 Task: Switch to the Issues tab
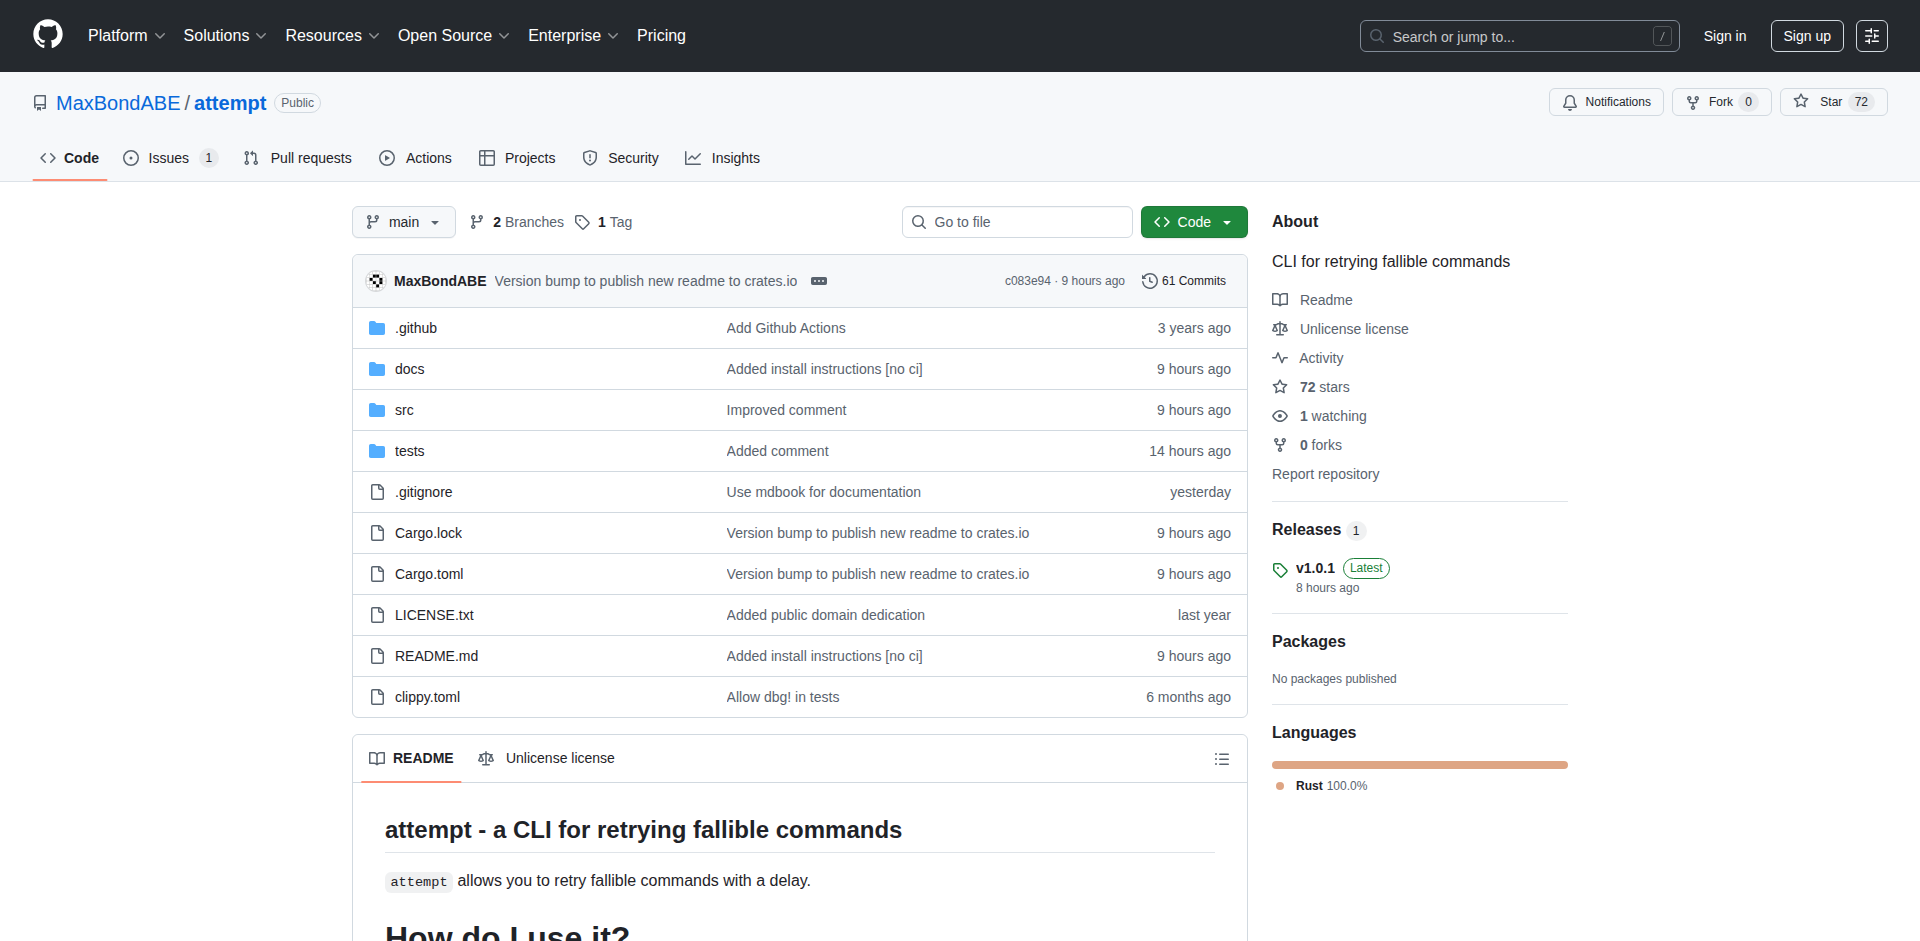coord(170,158)
